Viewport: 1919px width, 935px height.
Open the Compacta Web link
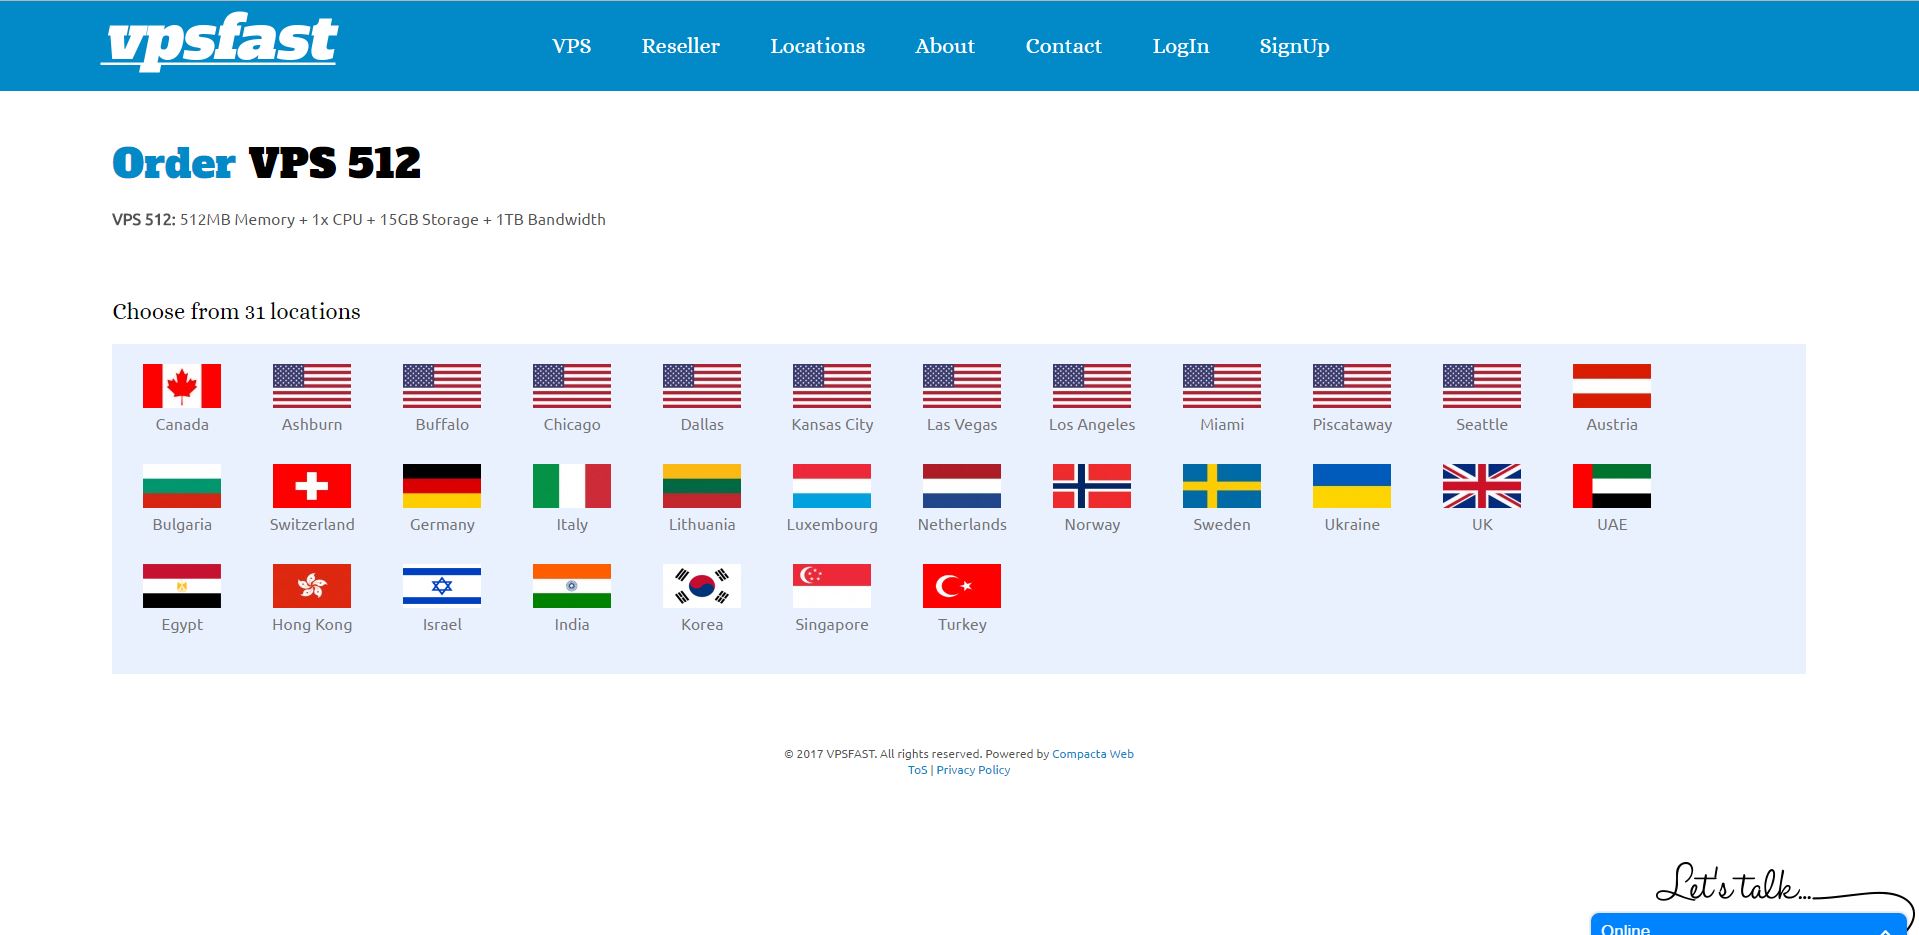pyautogui.click(x=1093, y=754)
